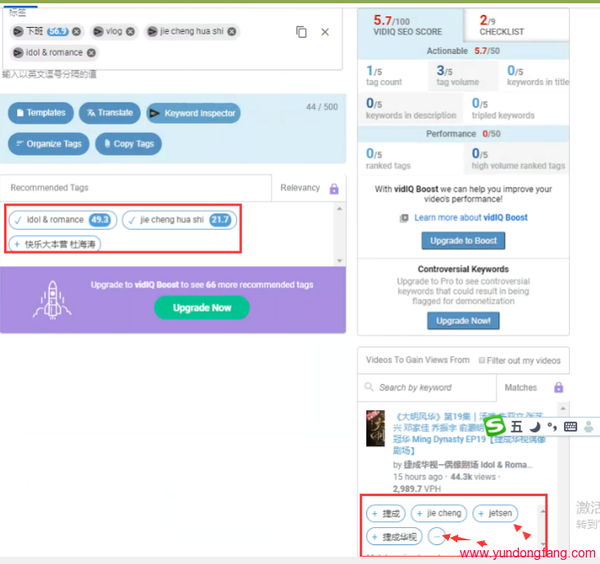Switch to the Checklist tab
This screenshot has width=600, height=564.
(516, 26)
